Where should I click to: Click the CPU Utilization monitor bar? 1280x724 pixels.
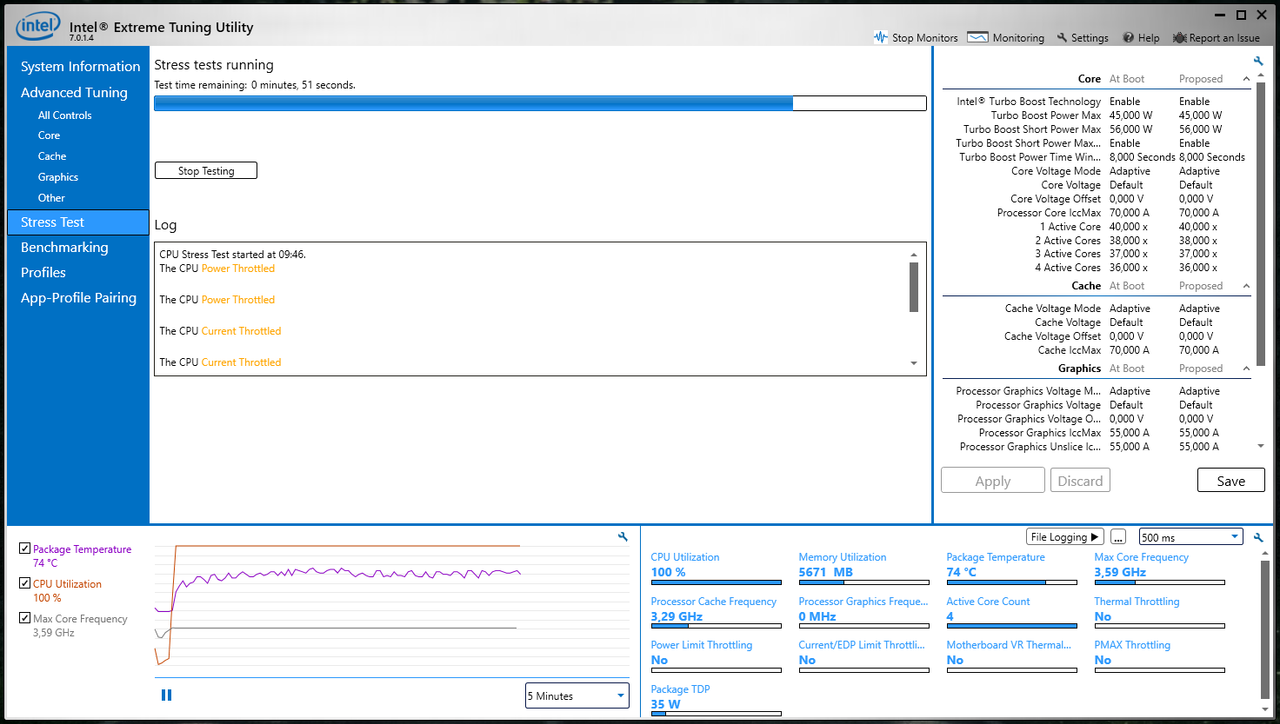(x=716, y=582)
